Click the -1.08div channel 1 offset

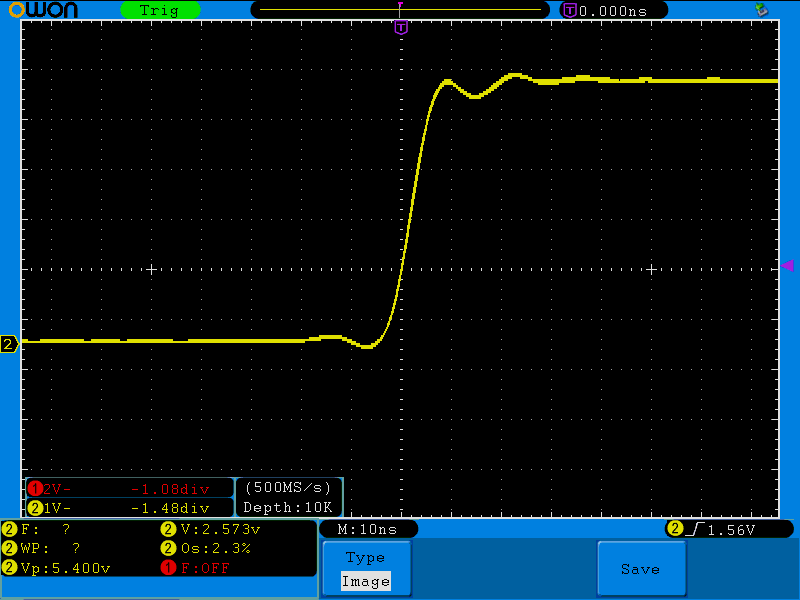(170, 489)
